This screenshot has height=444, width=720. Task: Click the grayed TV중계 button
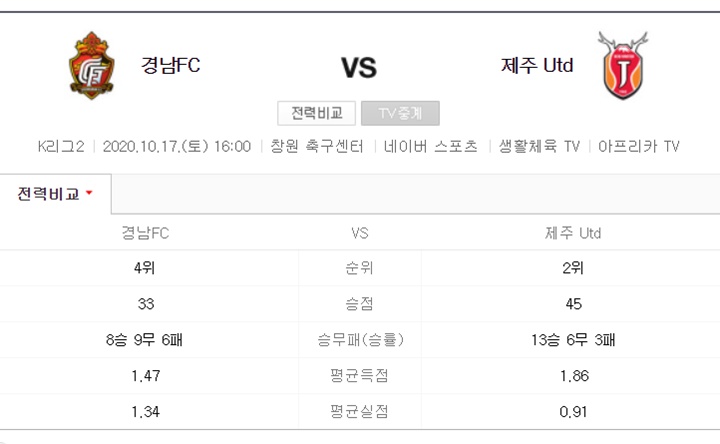(400, 113)
